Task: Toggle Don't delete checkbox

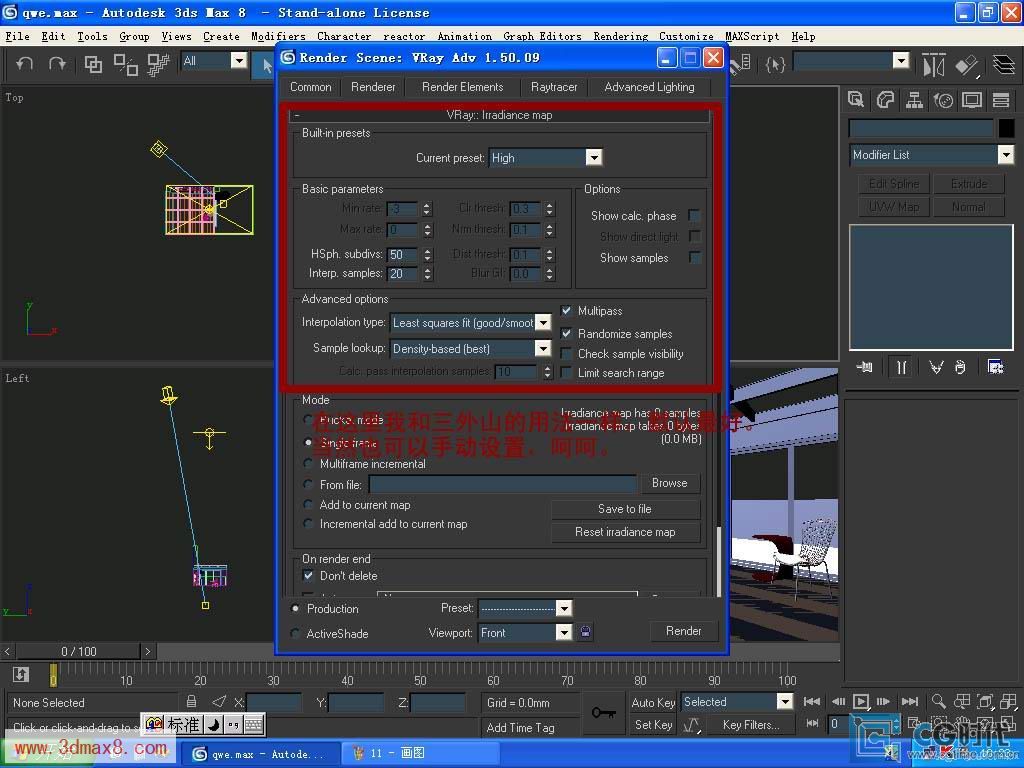Action: coord(308,575)
